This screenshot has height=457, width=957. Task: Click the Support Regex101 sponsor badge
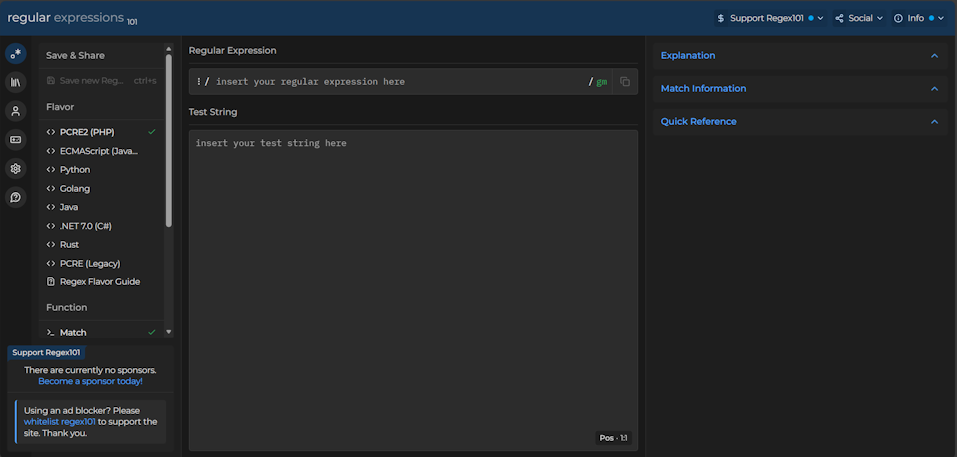[46, 352]
